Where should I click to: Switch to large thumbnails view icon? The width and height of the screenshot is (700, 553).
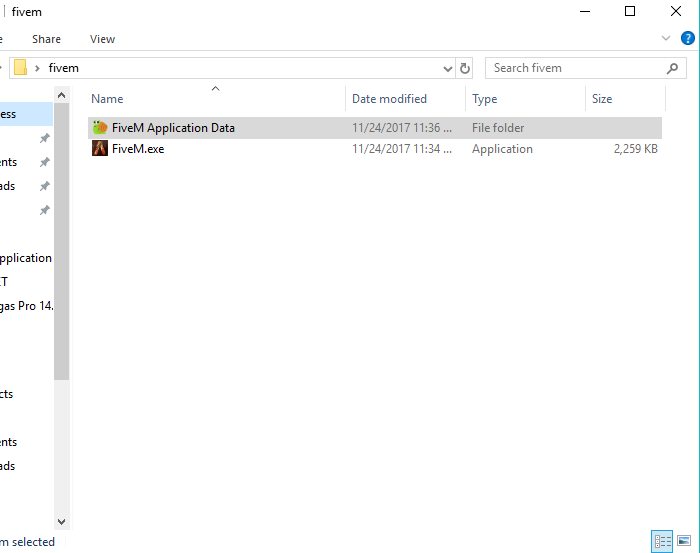tap(684, 541)
